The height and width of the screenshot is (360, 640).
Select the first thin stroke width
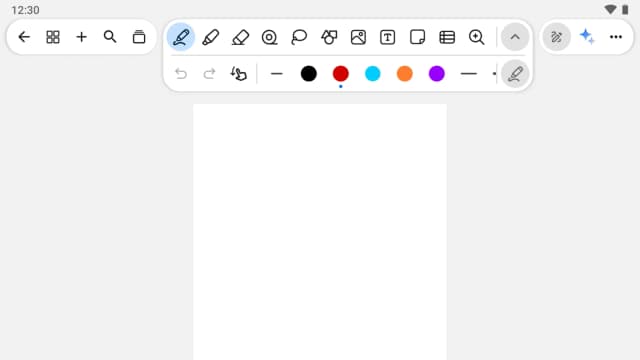pos(277,74)
